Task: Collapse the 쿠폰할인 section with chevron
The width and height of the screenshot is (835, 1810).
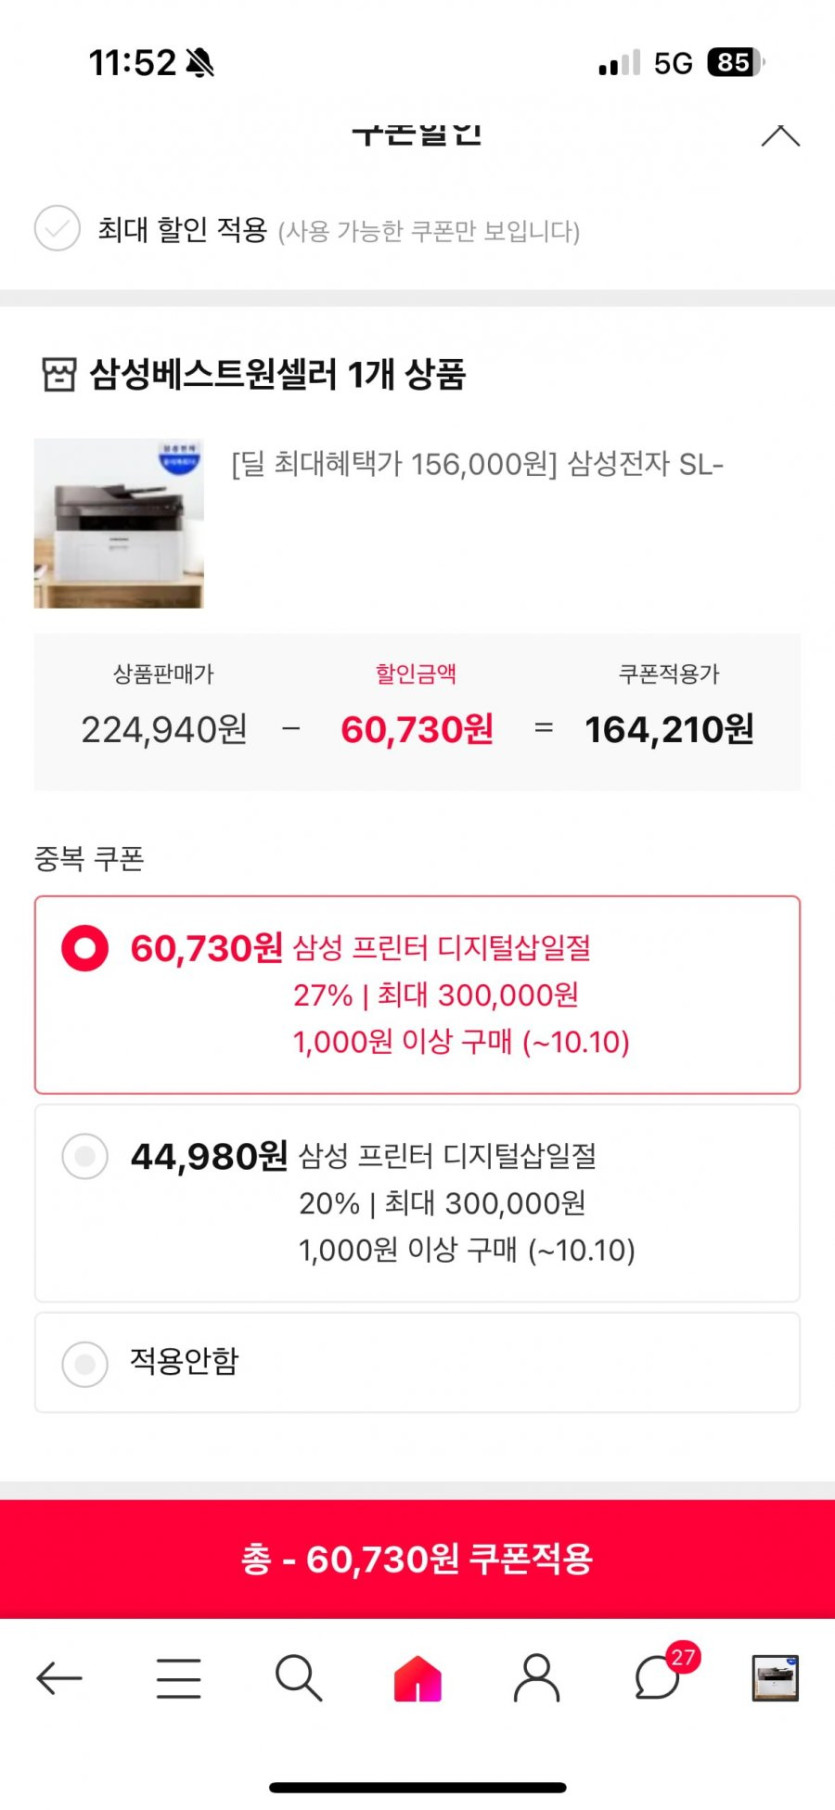Action: (780, 137)
